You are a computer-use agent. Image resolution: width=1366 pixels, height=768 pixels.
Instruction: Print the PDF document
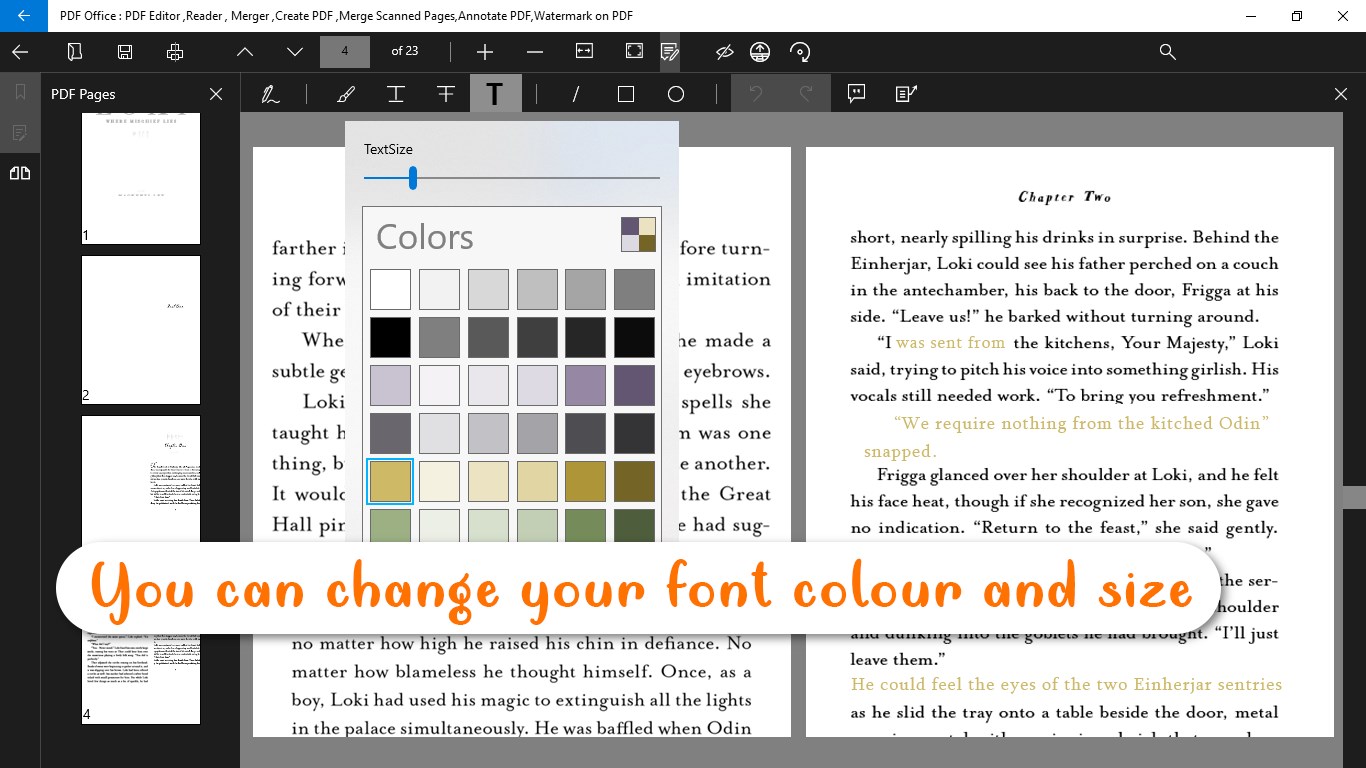pyautogui.click(x=175, y=52)
